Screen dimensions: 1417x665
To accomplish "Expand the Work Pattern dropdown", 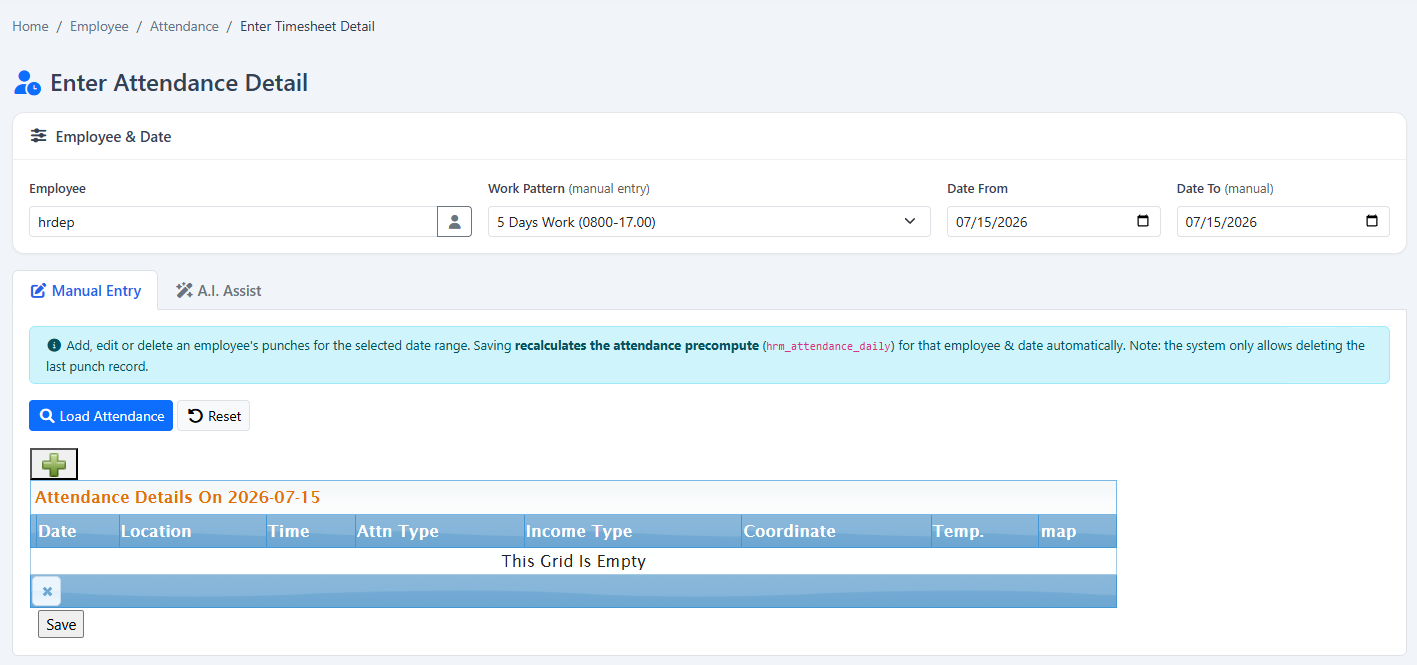I will 709,222.
